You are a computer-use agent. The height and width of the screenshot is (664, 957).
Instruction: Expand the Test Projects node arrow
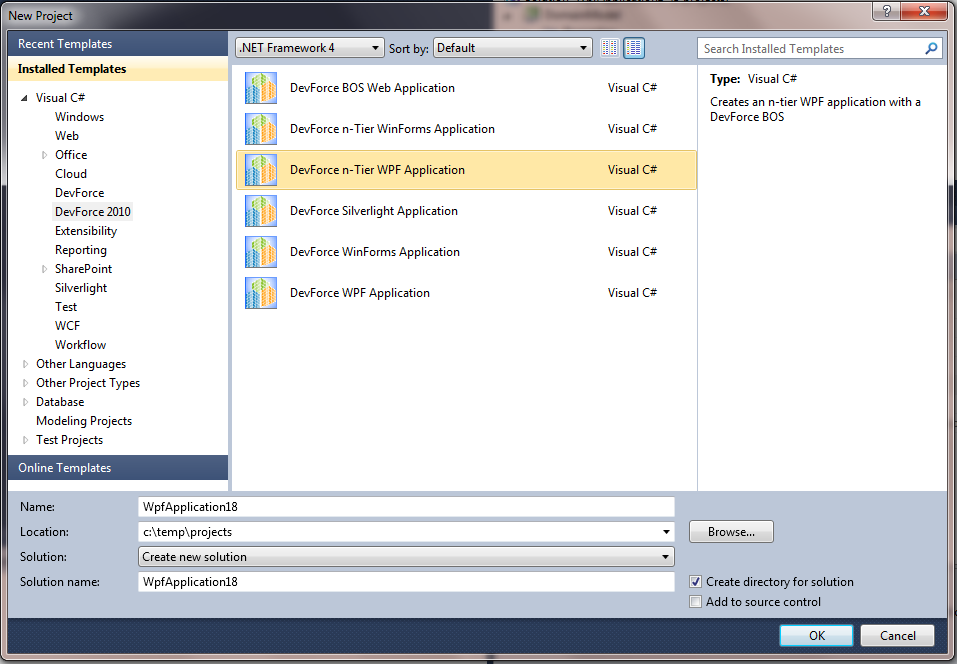coord(25,440)
